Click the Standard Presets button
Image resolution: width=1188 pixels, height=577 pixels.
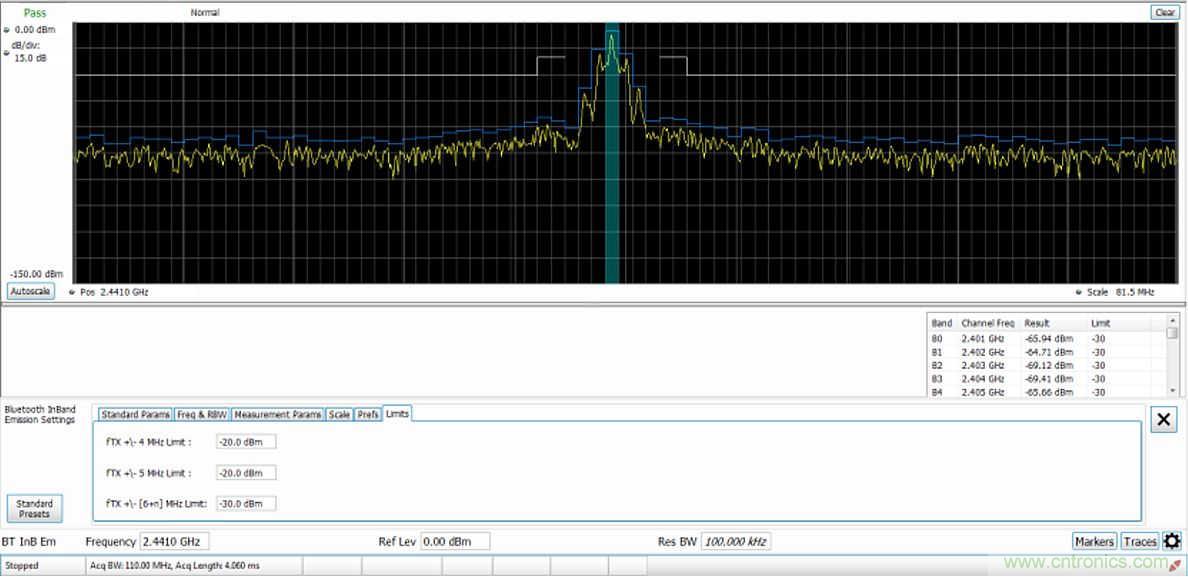[34, 509]
